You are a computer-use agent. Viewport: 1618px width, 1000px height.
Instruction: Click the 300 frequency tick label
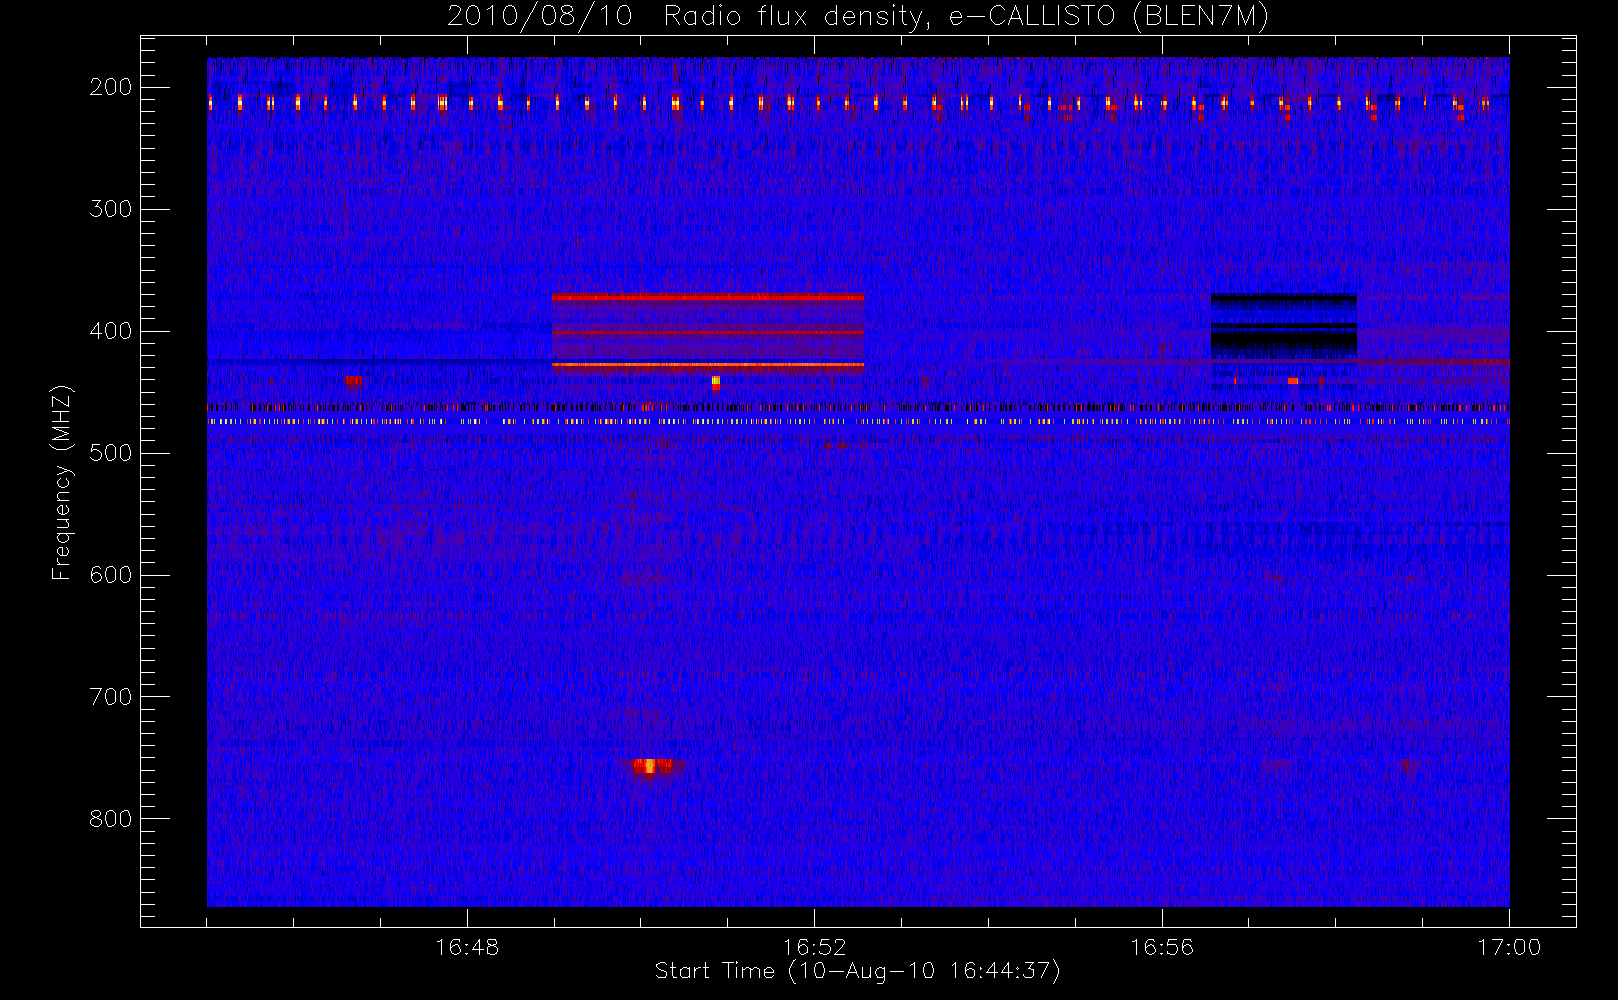click(x=111, y=209)
